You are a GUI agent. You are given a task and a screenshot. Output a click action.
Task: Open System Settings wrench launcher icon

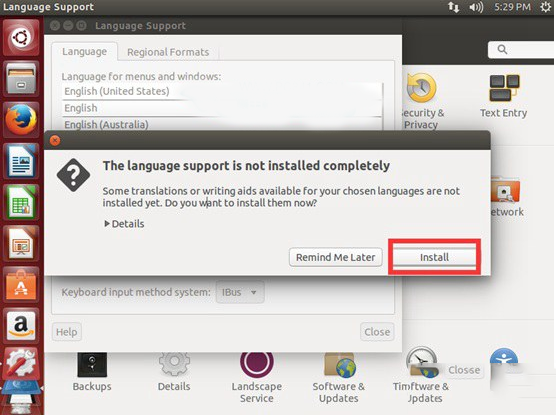[21, 363]
